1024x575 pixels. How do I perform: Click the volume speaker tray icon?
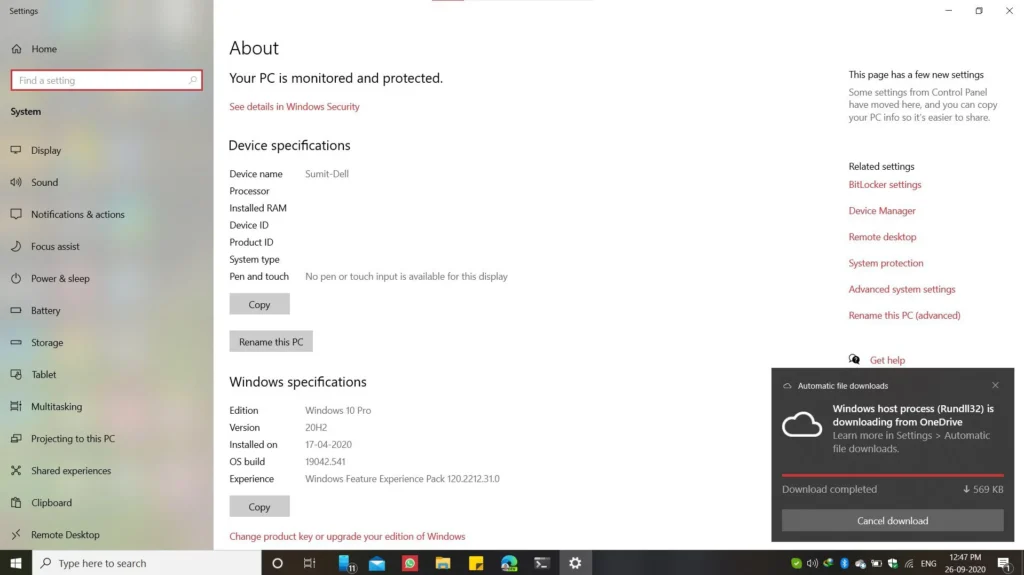click(812, 563)
